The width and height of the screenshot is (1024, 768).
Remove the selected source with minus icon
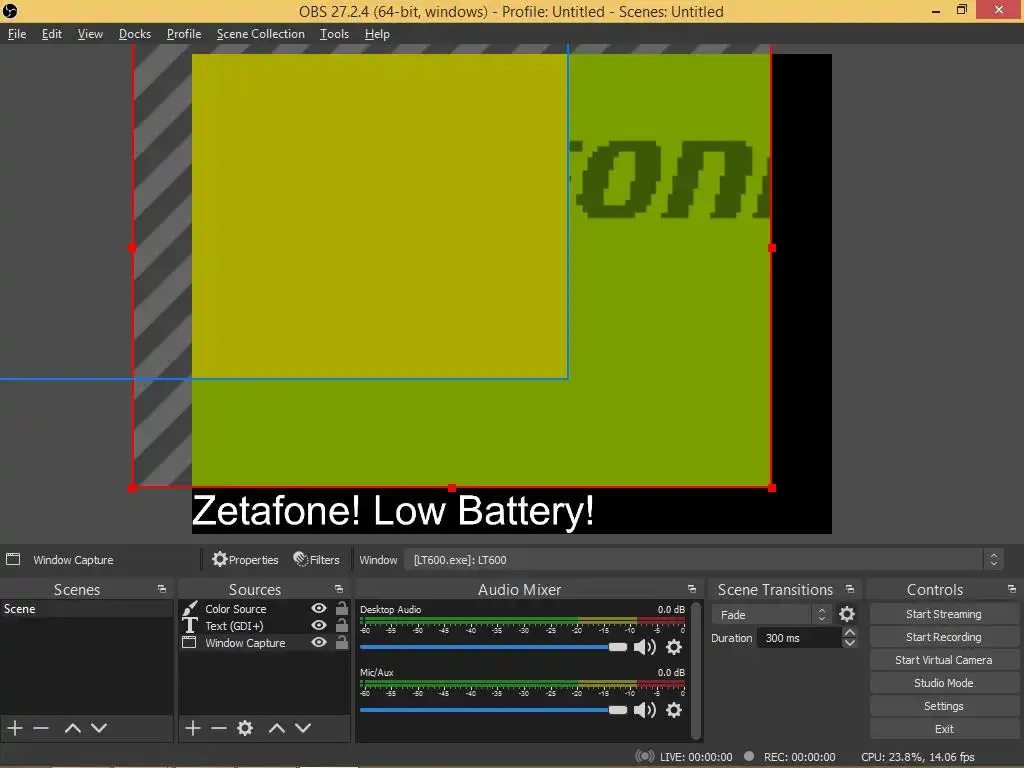click(219, 728)
